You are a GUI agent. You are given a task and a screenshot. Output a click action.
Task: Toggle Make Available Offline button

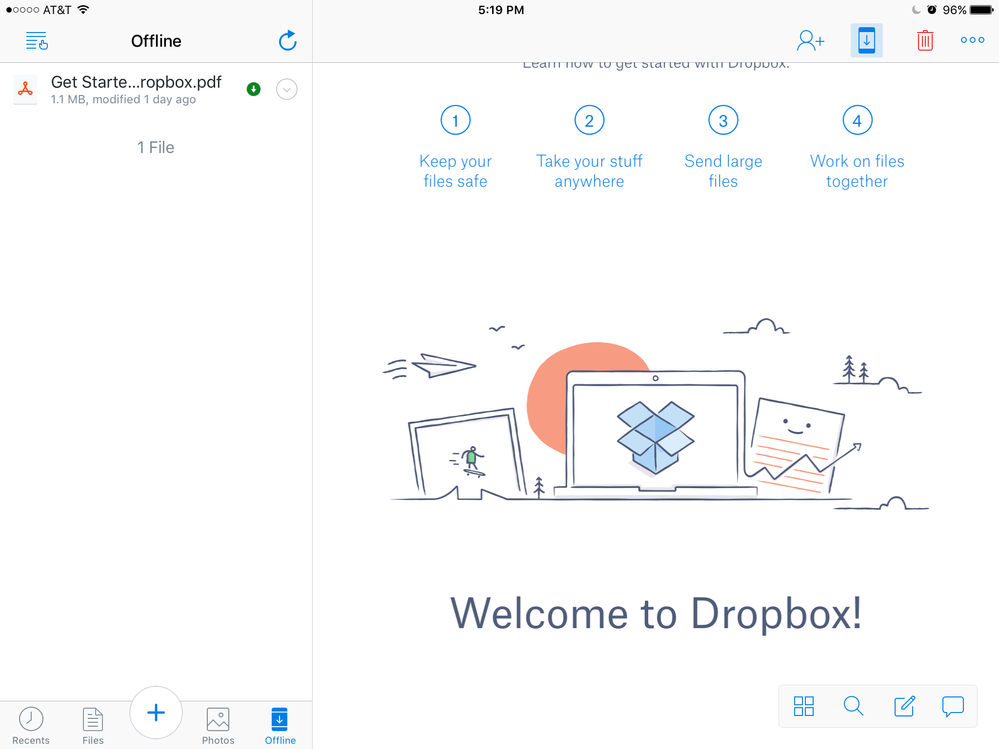867,41
